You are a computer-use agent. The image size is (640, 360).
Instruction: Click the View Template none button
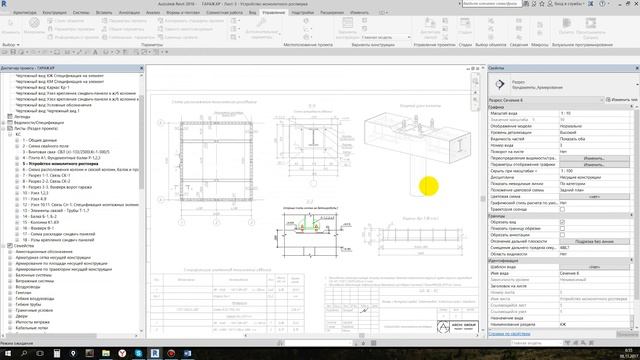coord(594,267)
